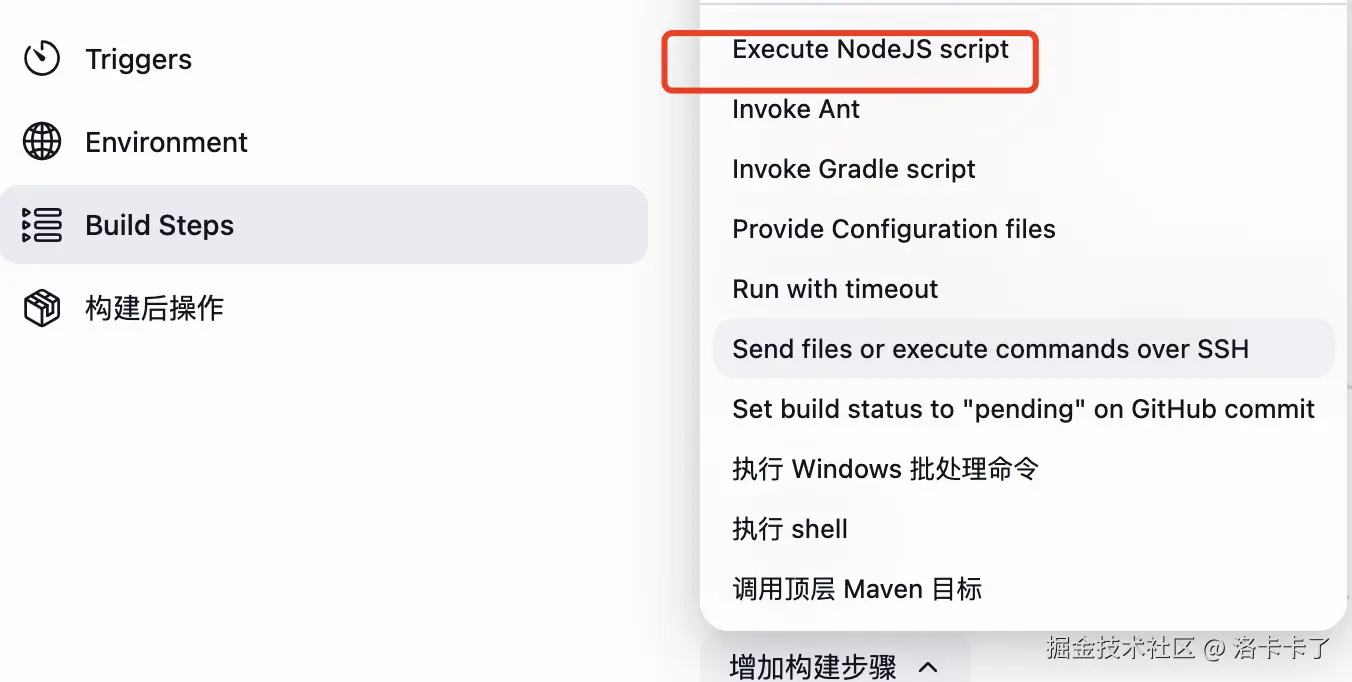This screenshot has height=682, width=1352.
Task: Click the Build Steps list icon
Action: (x=42, y=225)
